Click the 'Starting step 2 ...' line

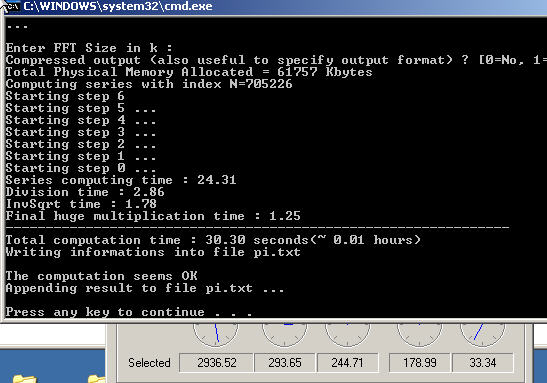pos(81,144)
